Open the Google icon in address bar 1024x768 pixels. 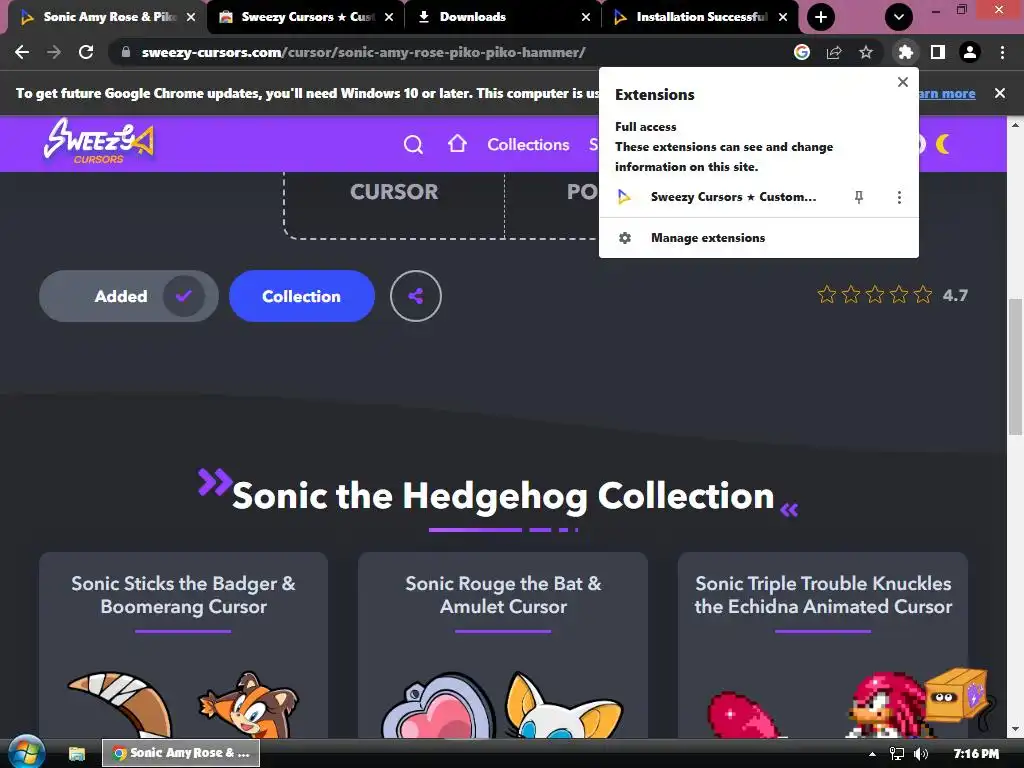tap(802, 52)
